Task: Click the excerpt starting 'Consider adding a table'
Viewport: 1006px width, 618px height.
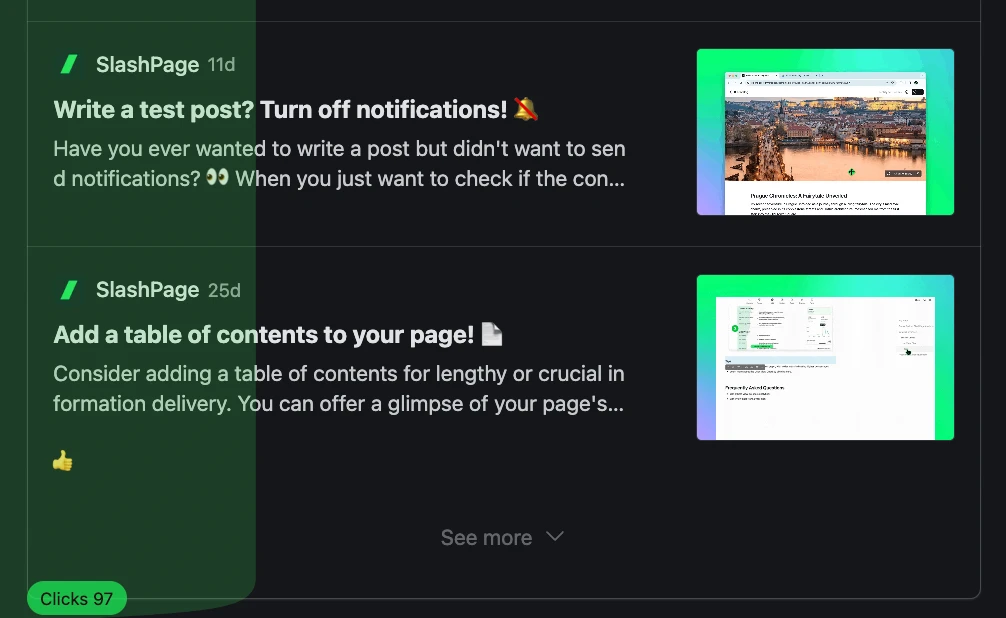Action: pyautogui.click(x=339, y=389)
